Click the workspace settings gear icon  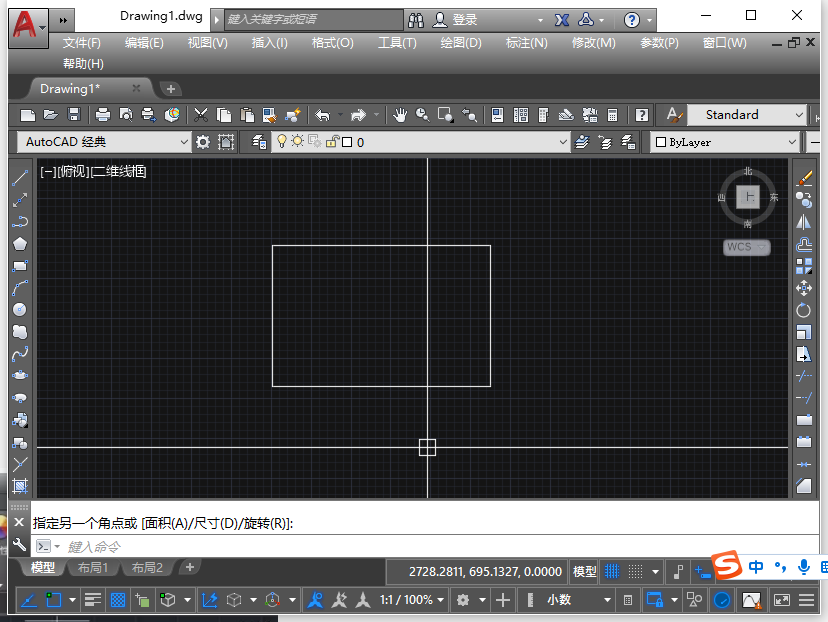(x=203, y=142)
